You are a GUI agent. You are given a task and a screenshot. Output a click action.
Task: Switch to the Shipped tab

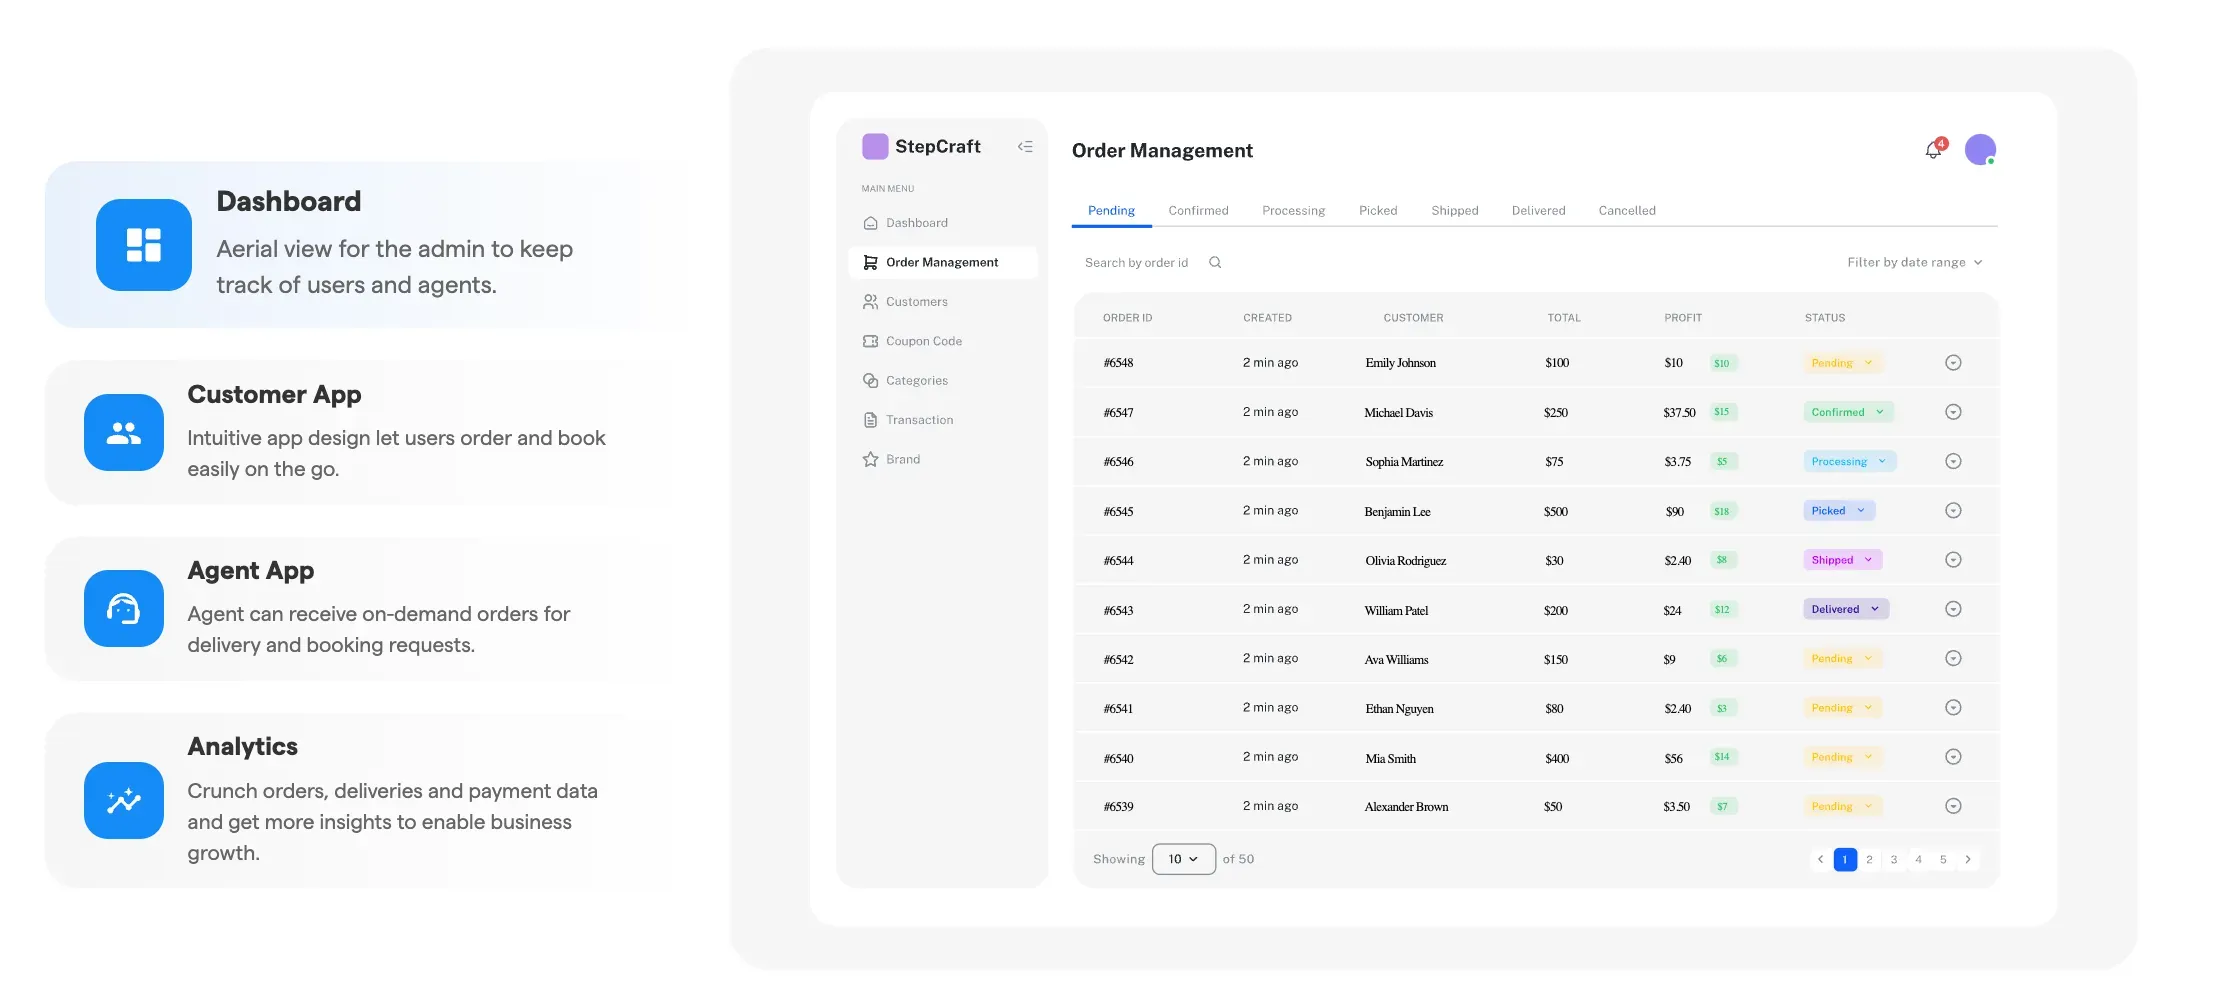[1454, 211]
